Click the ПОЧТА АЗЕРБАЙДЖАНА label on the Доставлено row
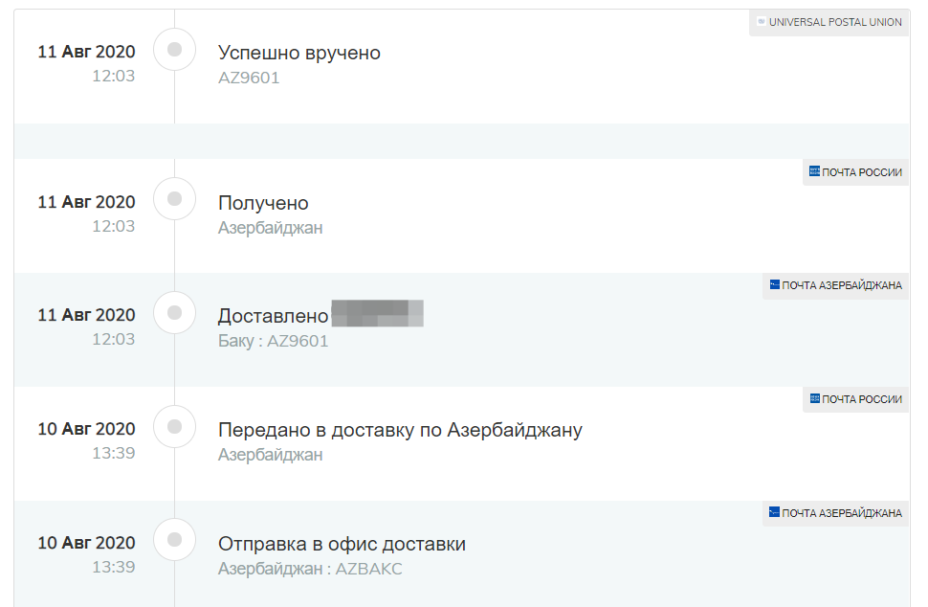This screenshot has height=607, width=928. click(x=842, y=286)
